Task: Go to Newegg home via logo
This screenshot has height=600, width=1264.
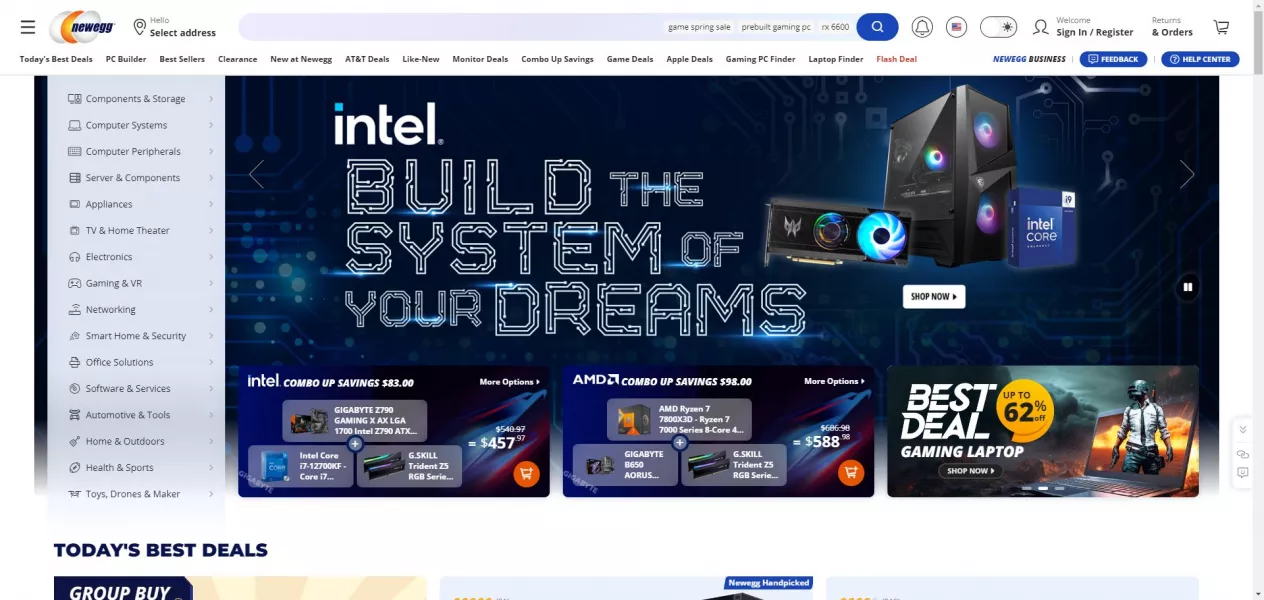Action: (82, 27)
